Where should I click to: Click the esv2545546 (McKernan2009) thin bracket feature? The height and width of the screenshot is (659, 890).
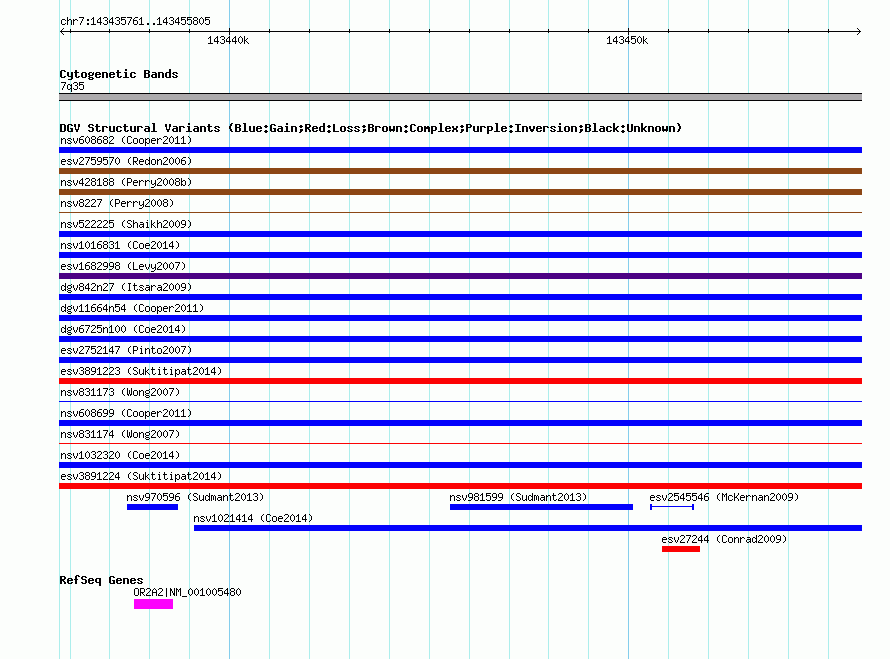click(671, 507)
